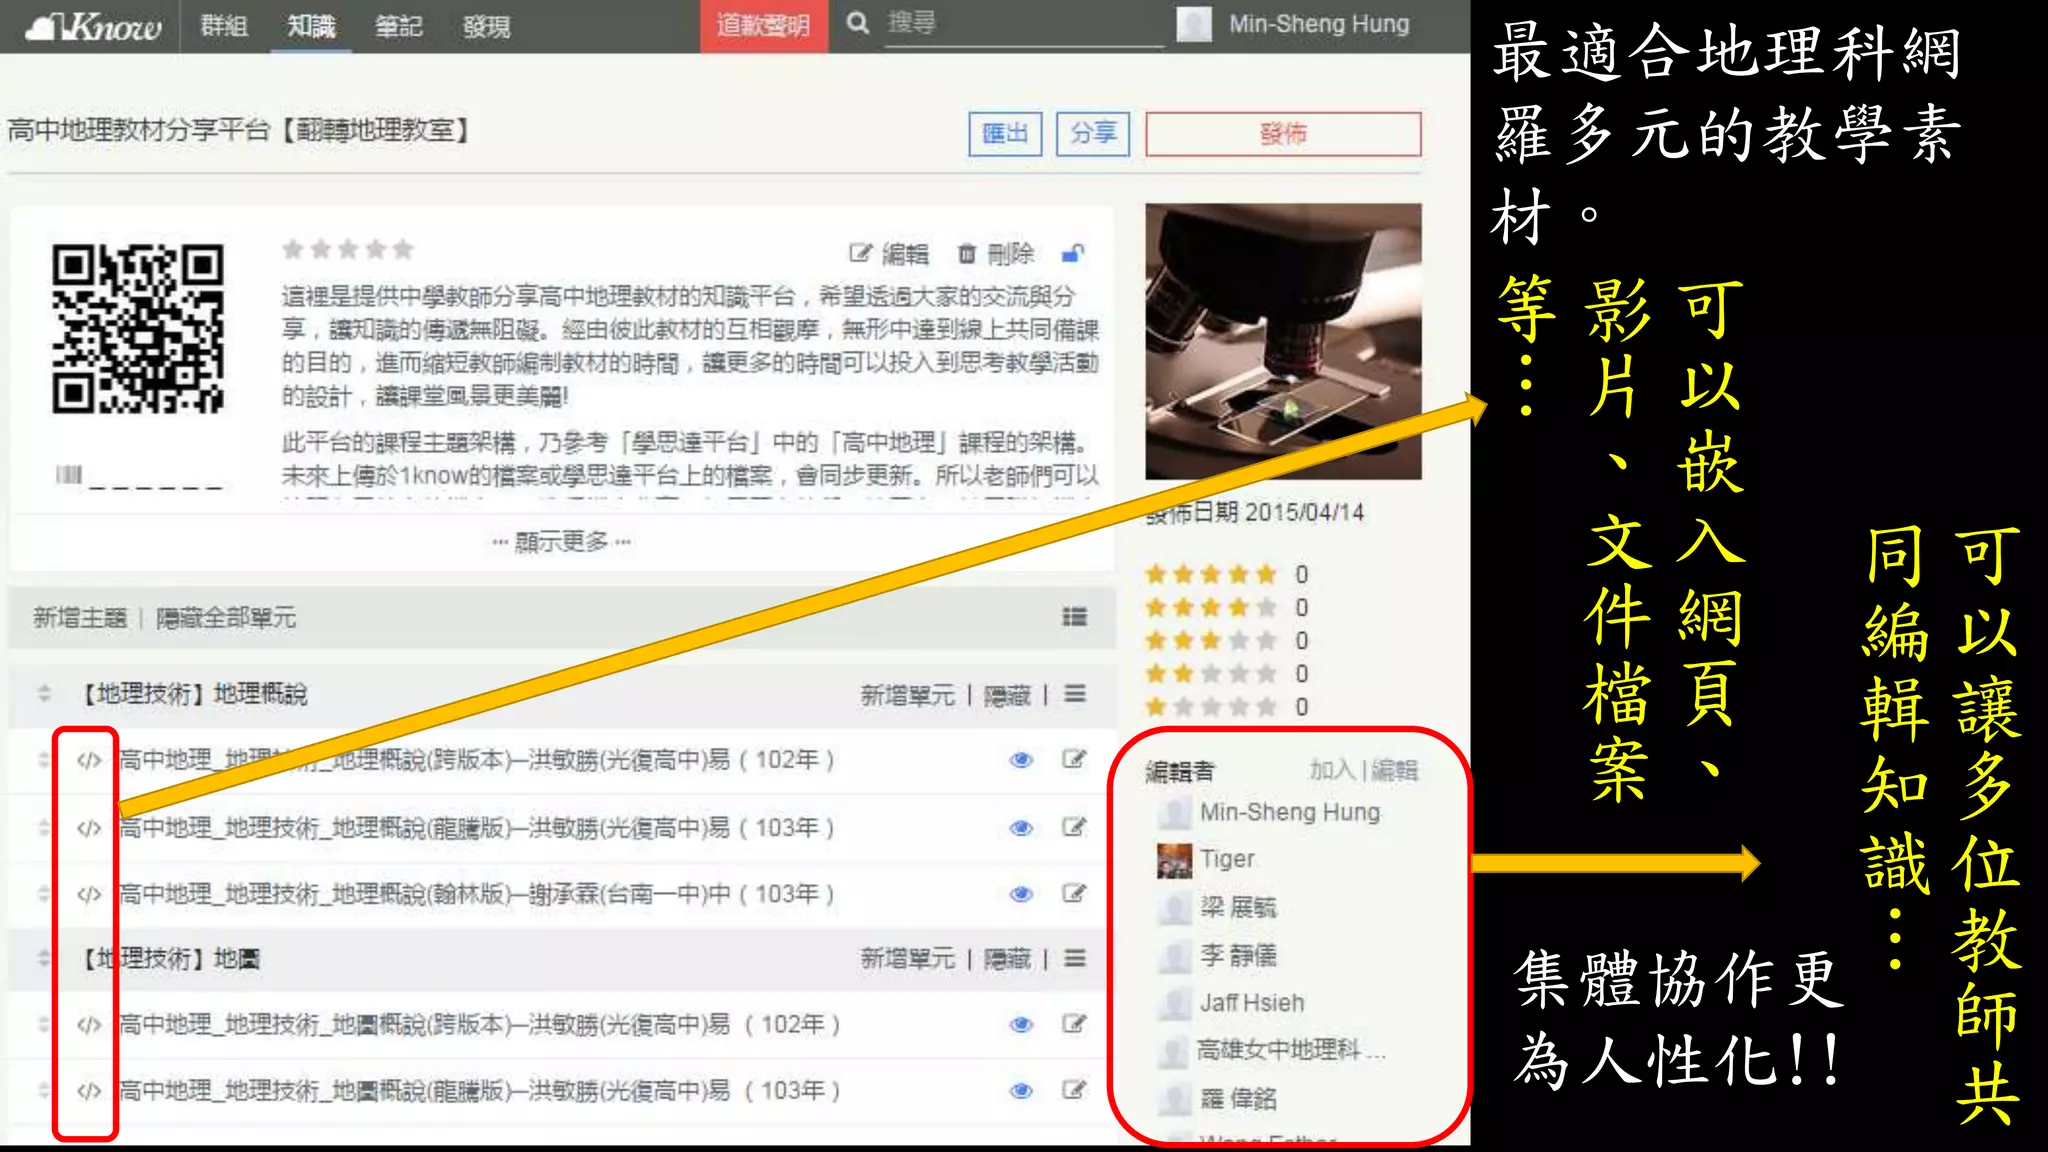Click the 匯出 export button

pyautogui.click(x=1005, y=134)
